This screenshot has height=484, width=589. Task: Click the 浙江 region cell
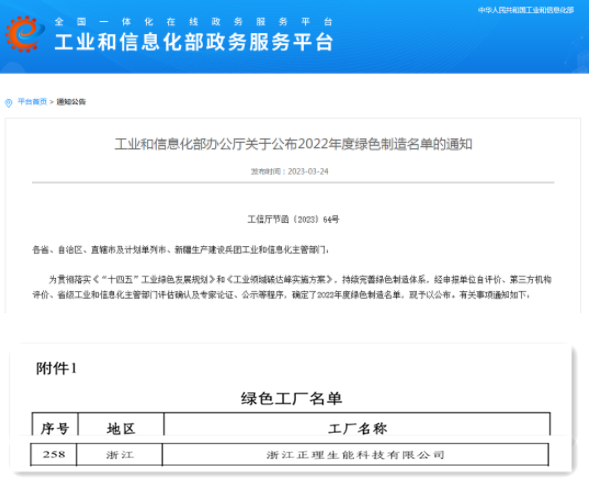point(119,455)
